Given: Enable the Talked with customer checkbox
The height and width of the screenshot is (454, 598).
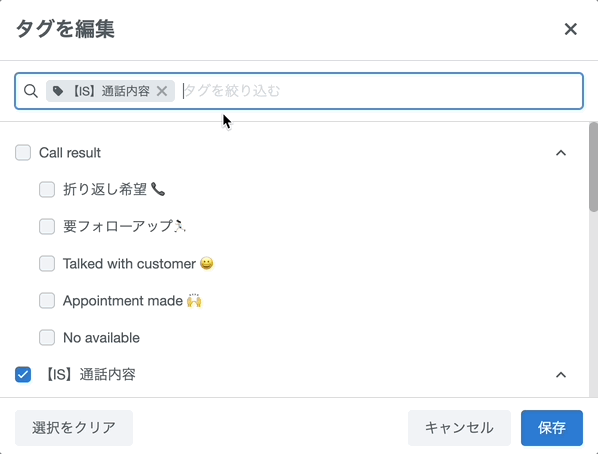Looking at the screenshot, I should (47, 264).
